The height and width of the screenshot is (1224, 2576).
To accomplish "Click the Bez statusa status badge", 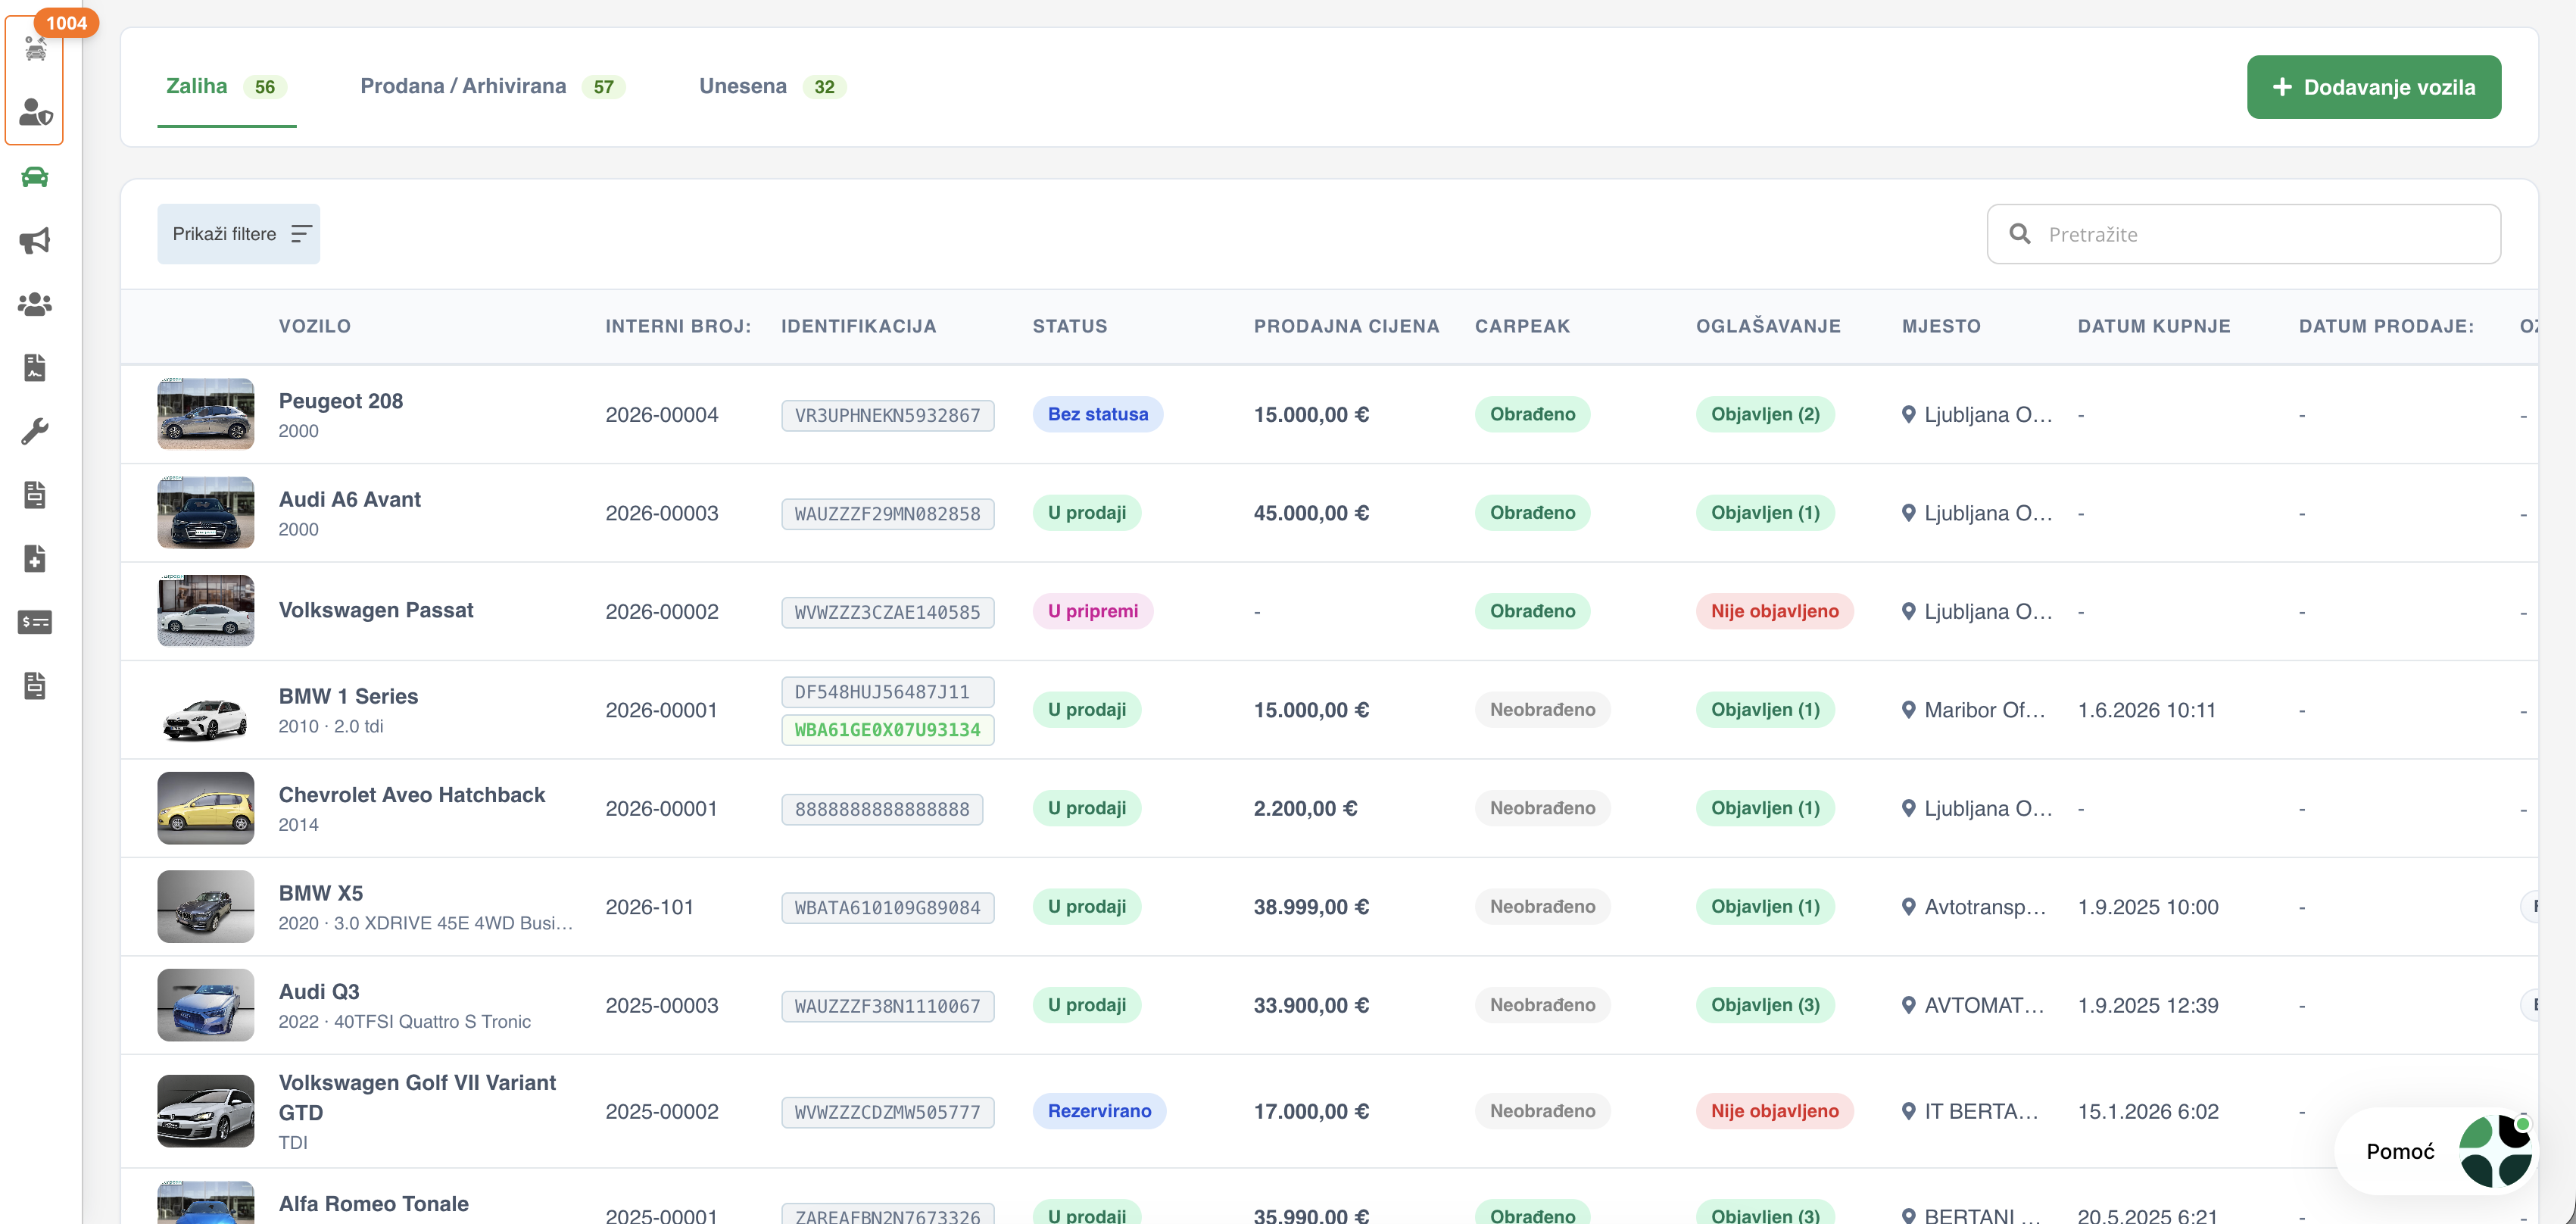I will [x=1097, y=414].
